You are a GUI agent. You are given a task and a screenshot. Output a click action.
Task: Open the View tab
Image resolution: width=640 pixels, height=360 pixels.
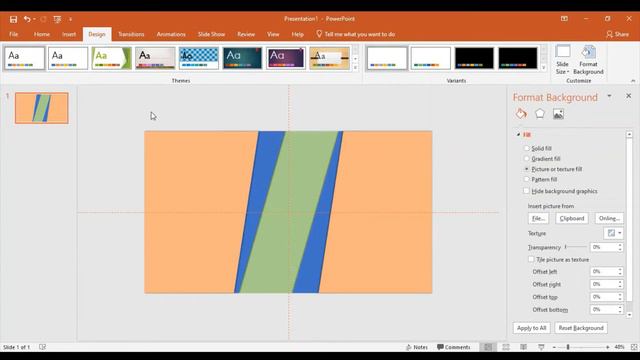[x=273, y=34]
